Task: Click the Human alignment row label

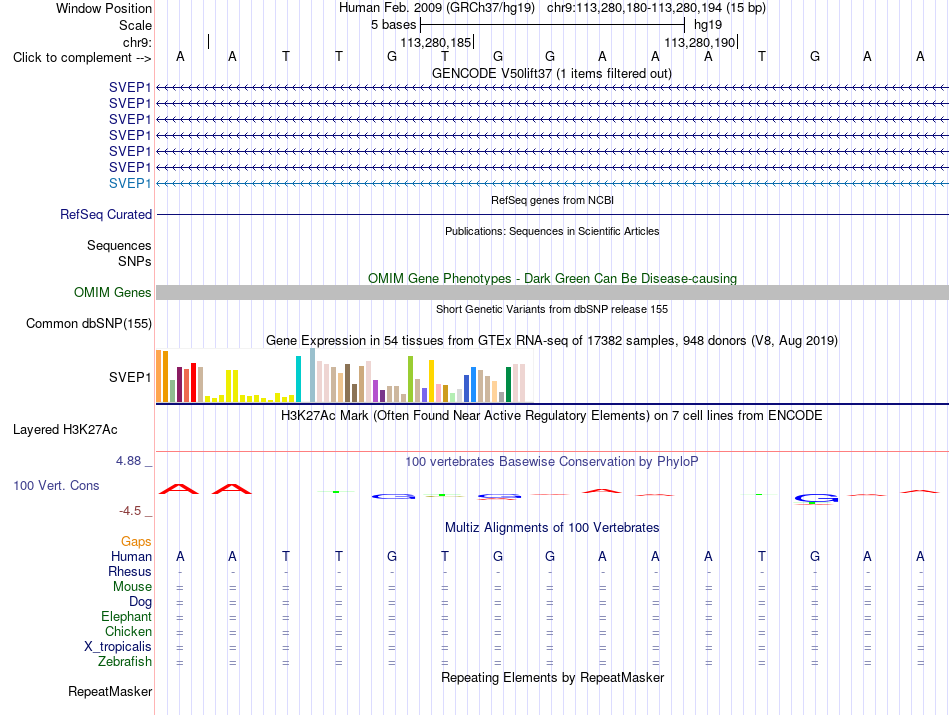Action: tap(131, 556)
